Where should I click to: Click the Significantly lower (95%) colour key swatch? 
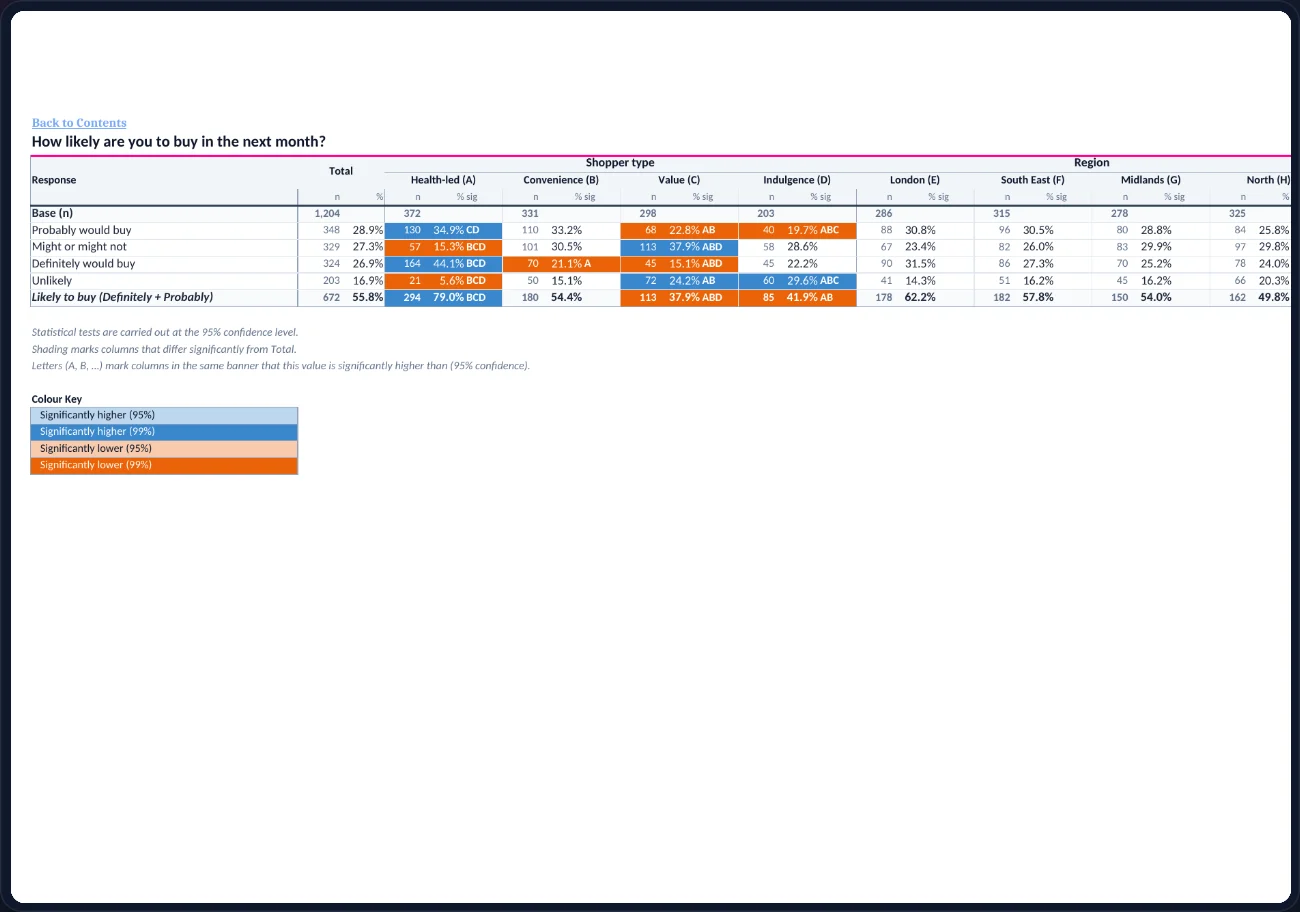tap(164, 449)
